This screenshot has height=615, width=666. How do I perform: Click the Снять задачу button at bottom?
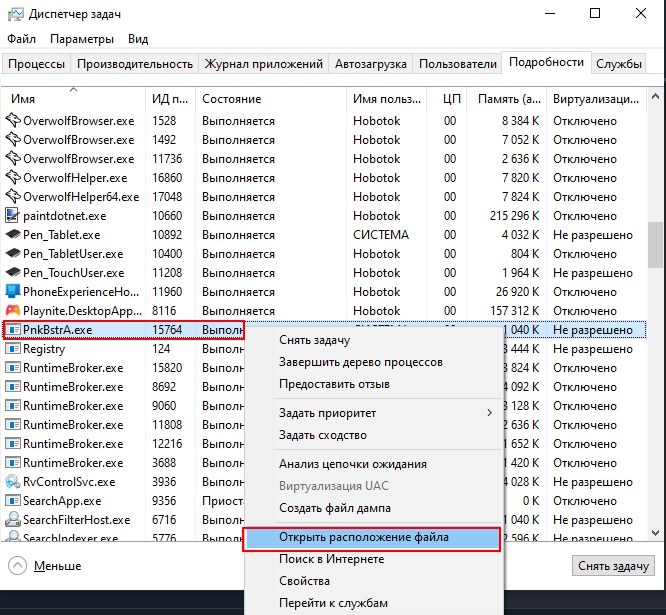pyautogui.click(x=613, y=566)
